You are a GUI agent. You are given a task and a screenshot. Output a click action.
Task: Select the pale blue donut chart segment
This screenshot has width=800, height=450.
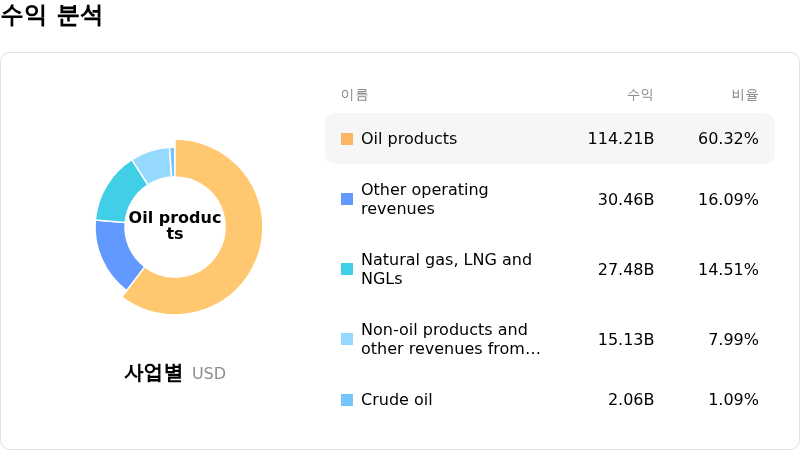click(152, 163)
